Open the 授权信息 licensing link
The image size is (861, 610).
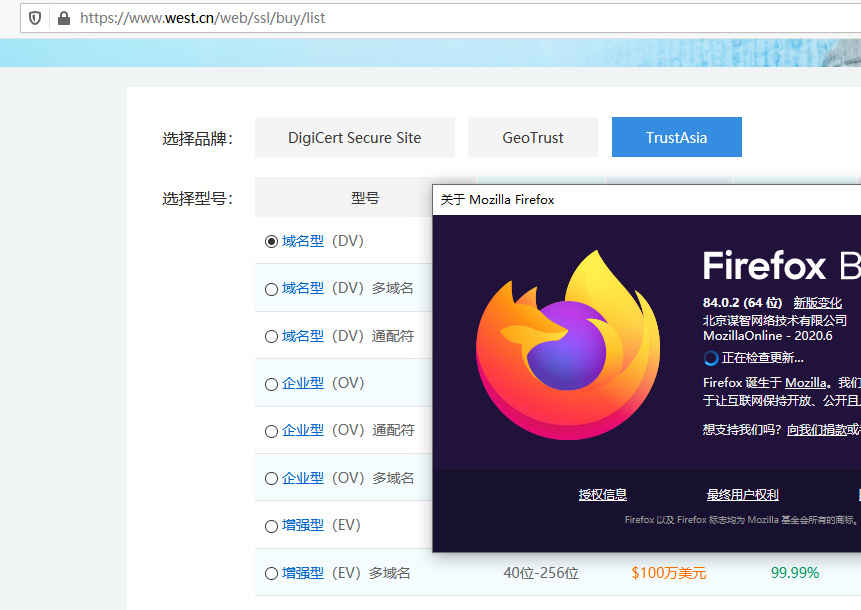point(603,495)
